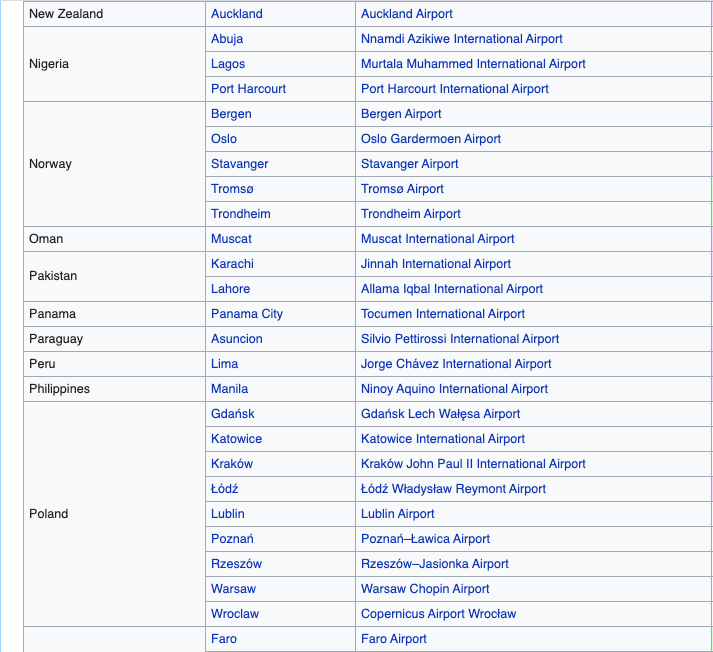Open the Auckland city link
This screenshot has width=713, height=652.
237,14
